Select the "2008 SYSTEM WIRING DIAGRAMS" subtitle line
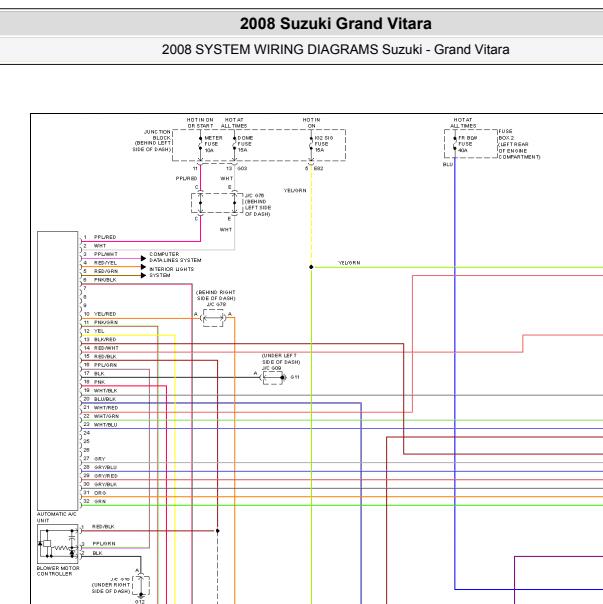This screenshot has width=603, height=604. [335, 50]
